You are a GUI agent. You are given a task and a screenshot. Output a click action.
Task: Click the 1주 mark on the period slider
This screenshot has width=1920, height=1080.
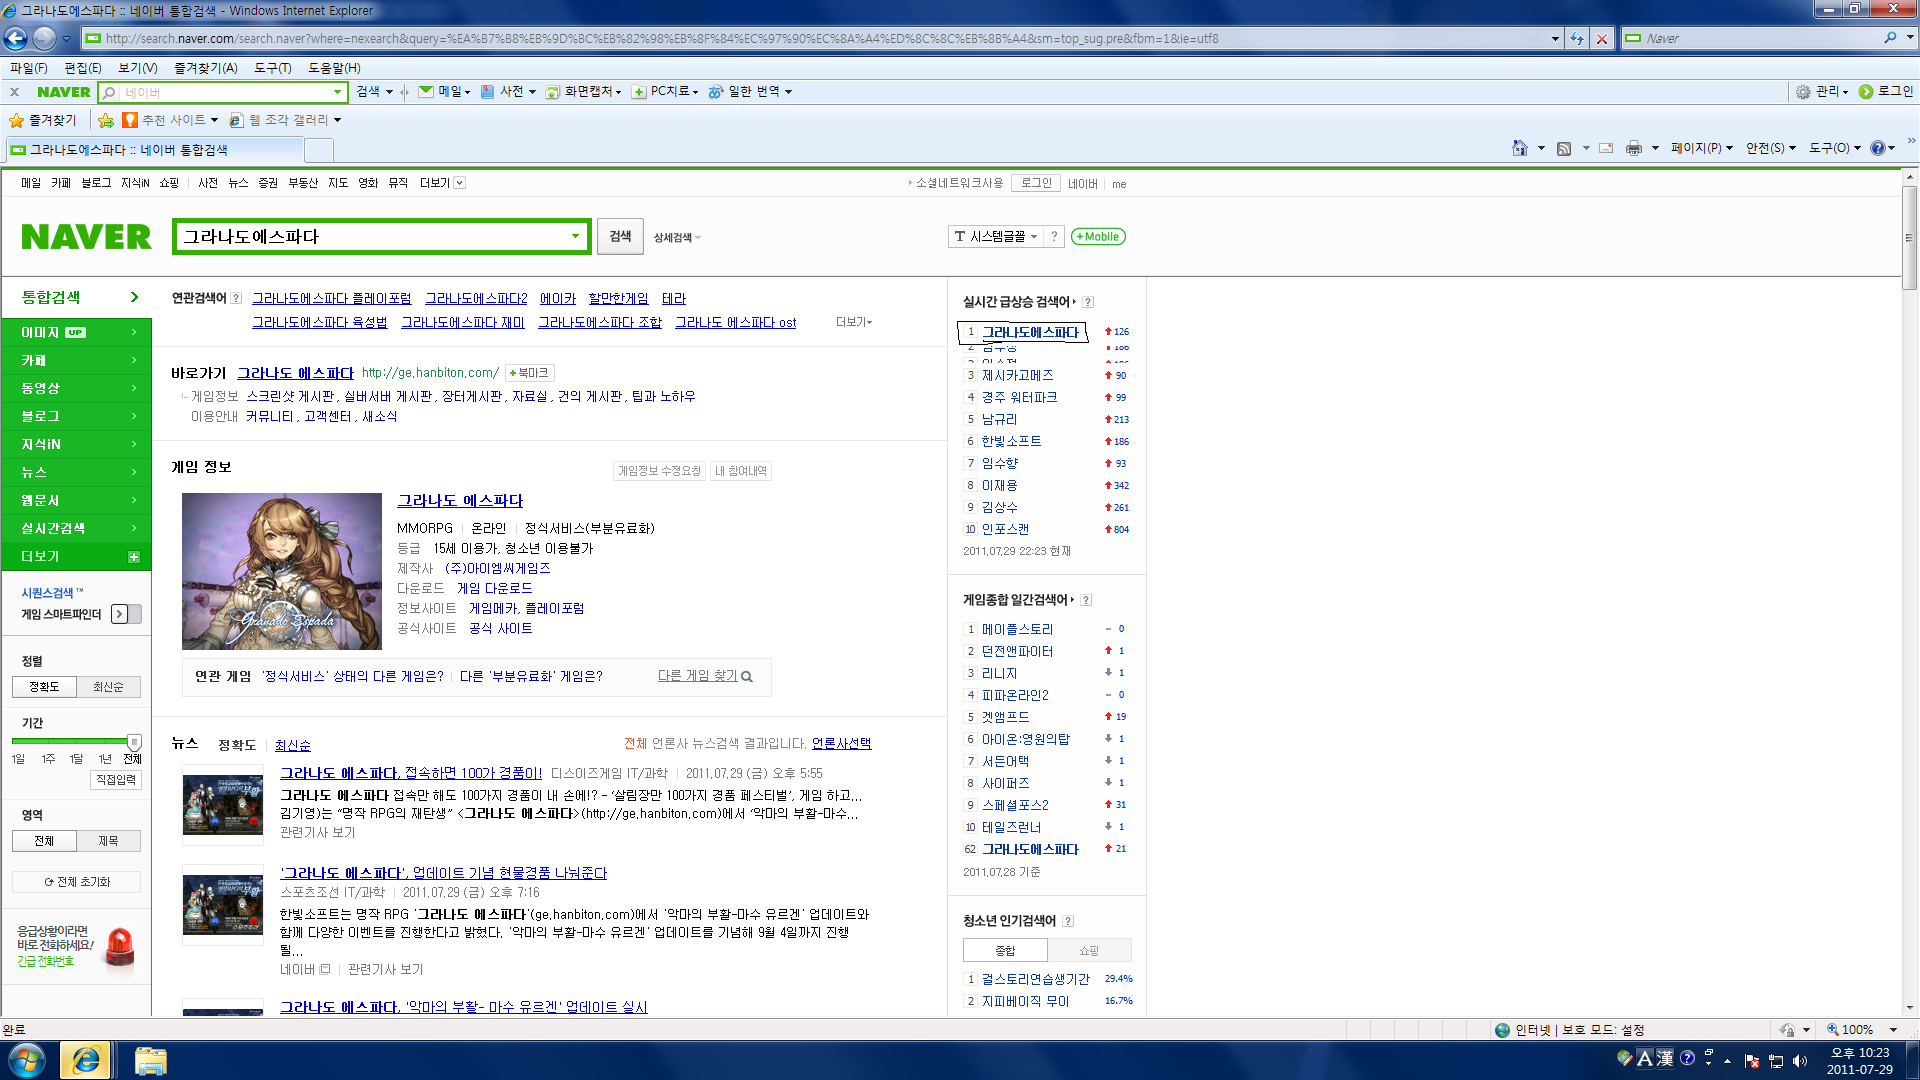pos(48,759)
